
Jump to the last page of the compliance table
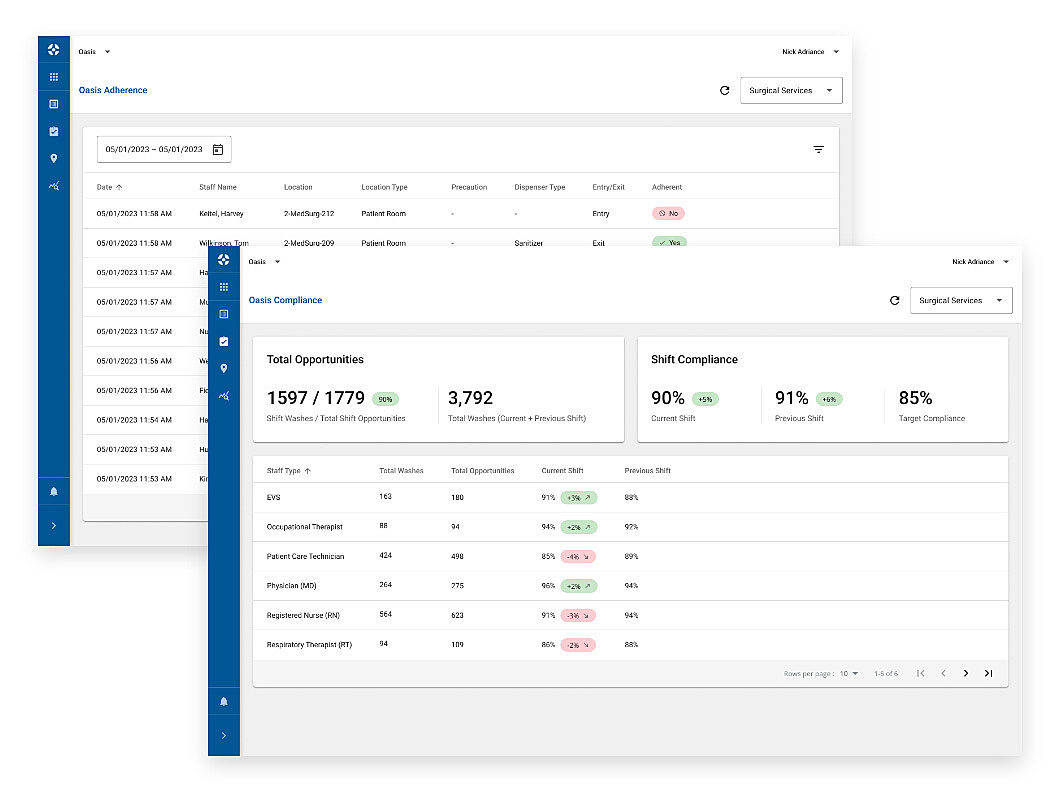988,673
